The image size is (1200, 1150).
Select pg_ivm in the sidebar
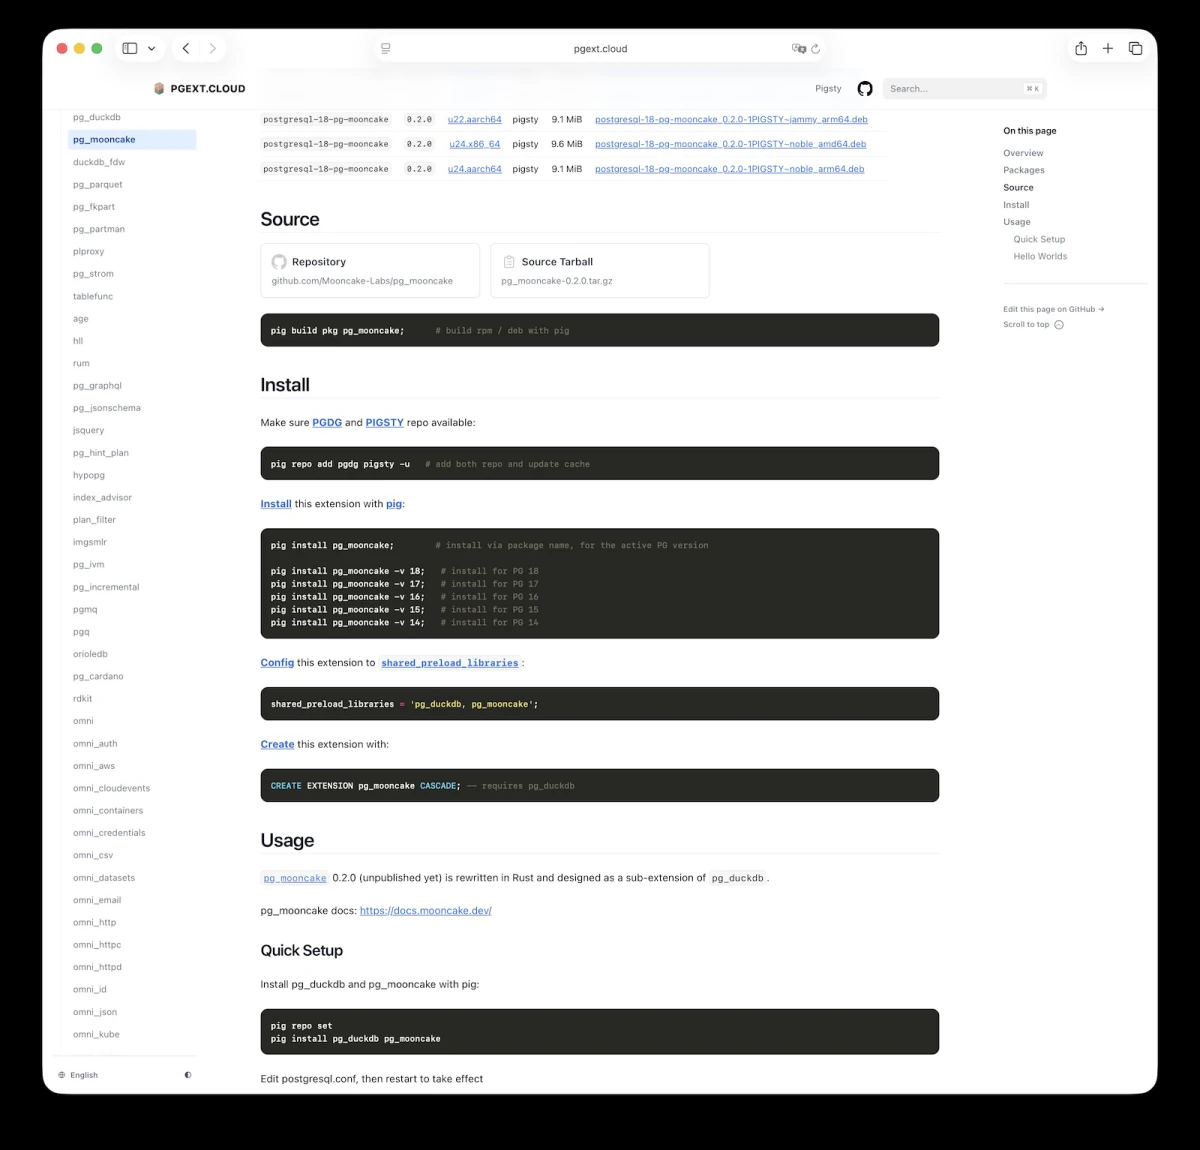click(x=89, y=565)
